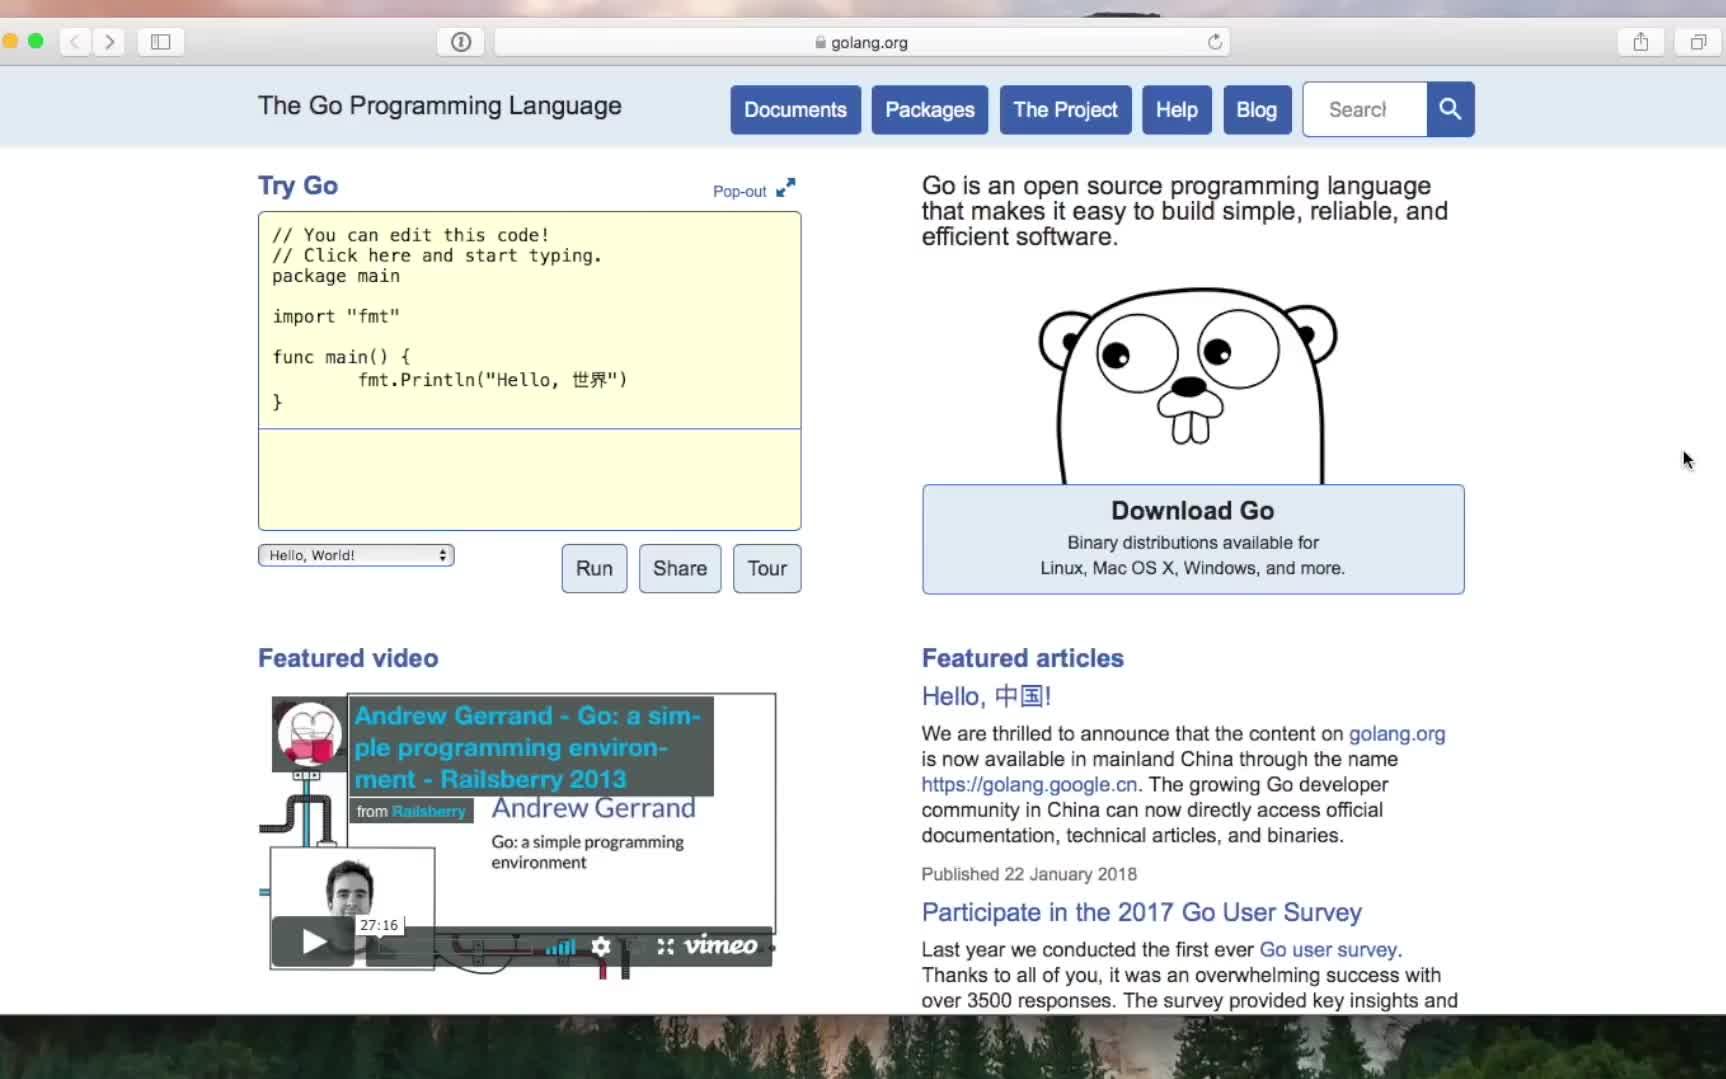Focus the site search field

coord(1365,109)
